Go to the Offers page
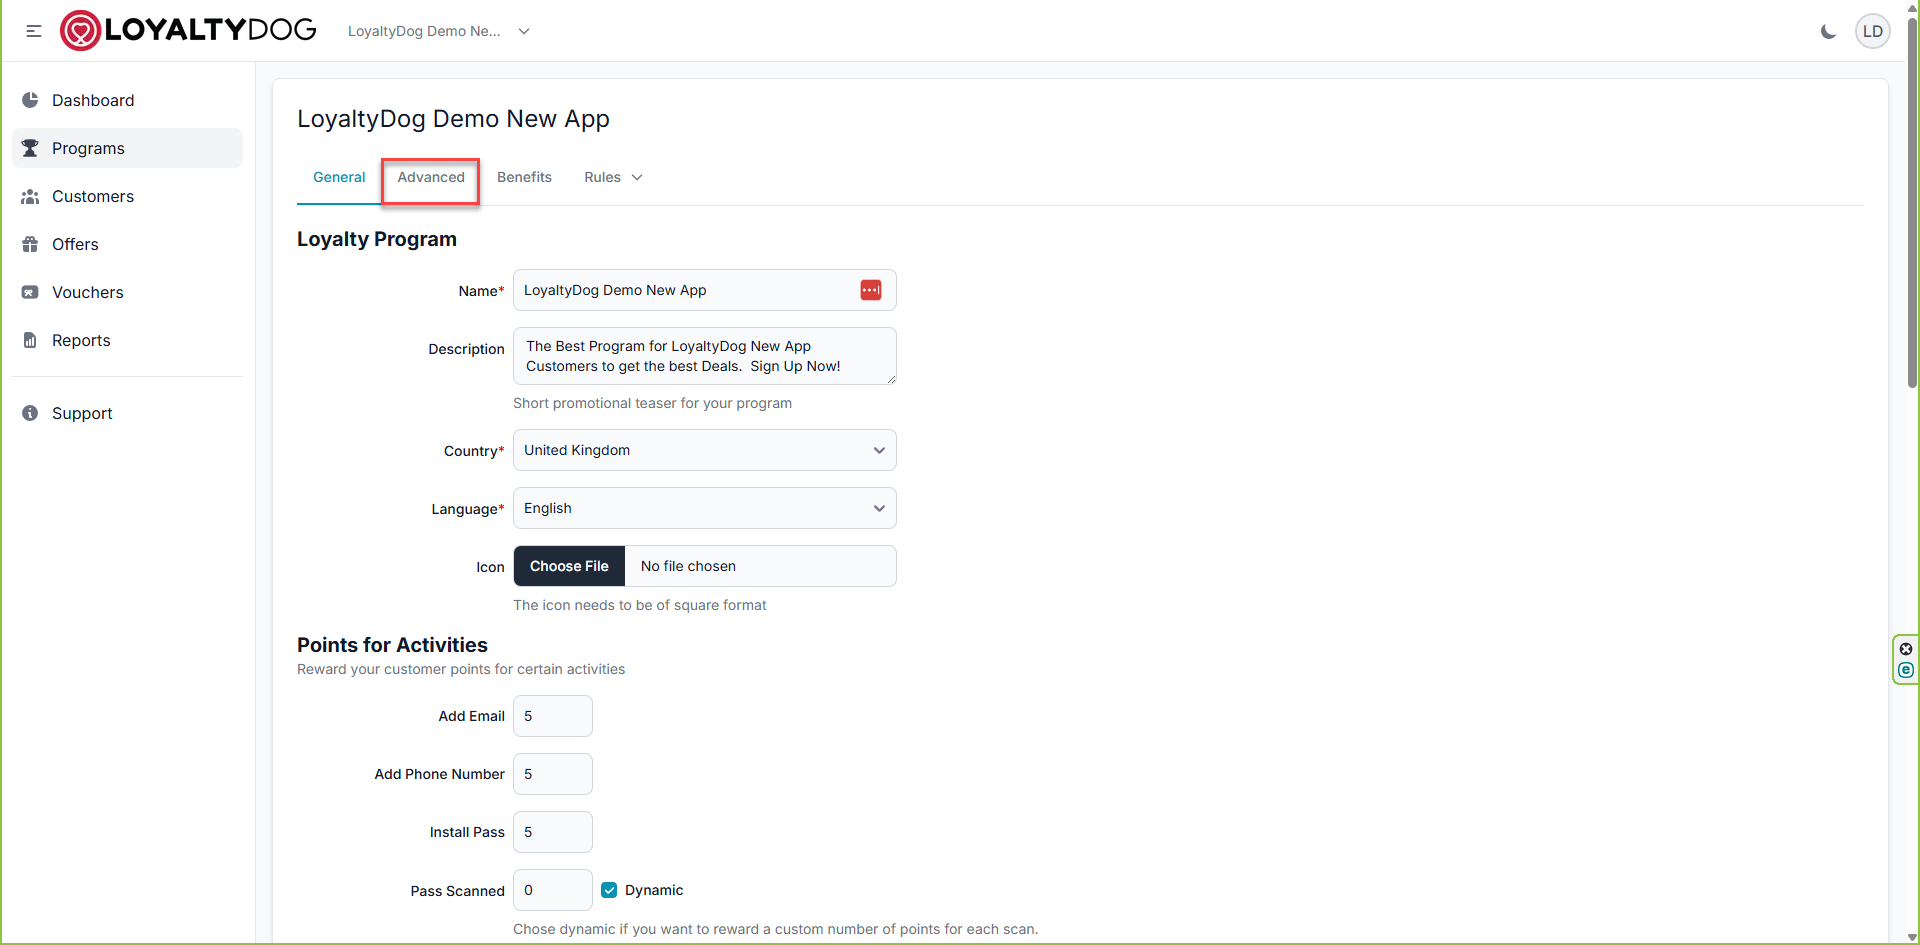Image resolution: width=1920 pixels, height=945 pixels. point(127,244)
